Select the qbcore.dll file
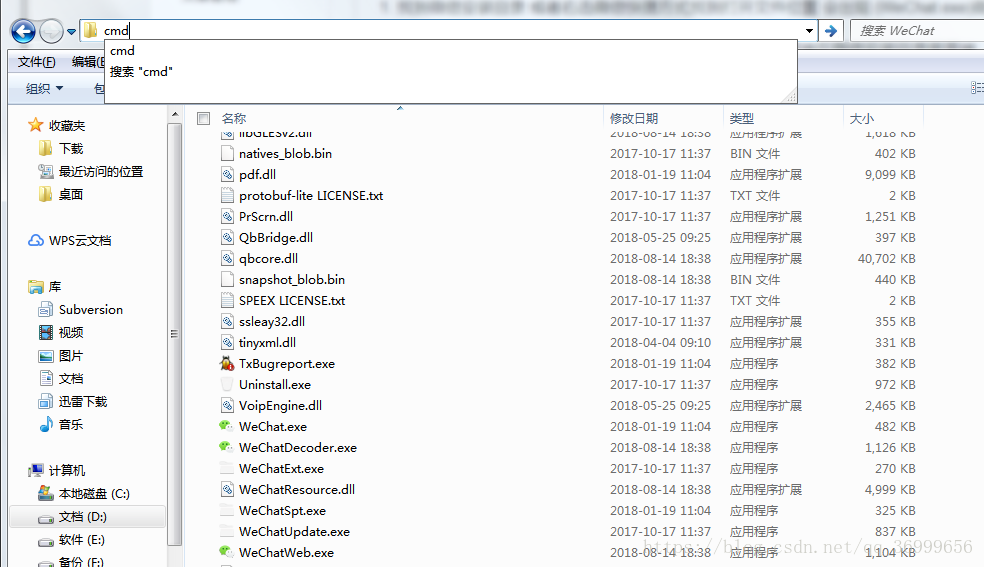 point(268,258)
